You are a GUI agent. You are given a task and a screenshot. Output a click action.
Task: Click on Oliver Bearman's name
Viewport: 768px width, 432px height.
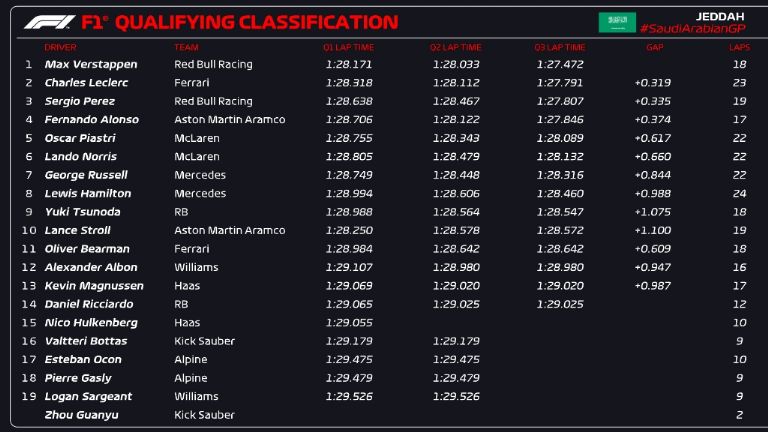pos(87,249)
